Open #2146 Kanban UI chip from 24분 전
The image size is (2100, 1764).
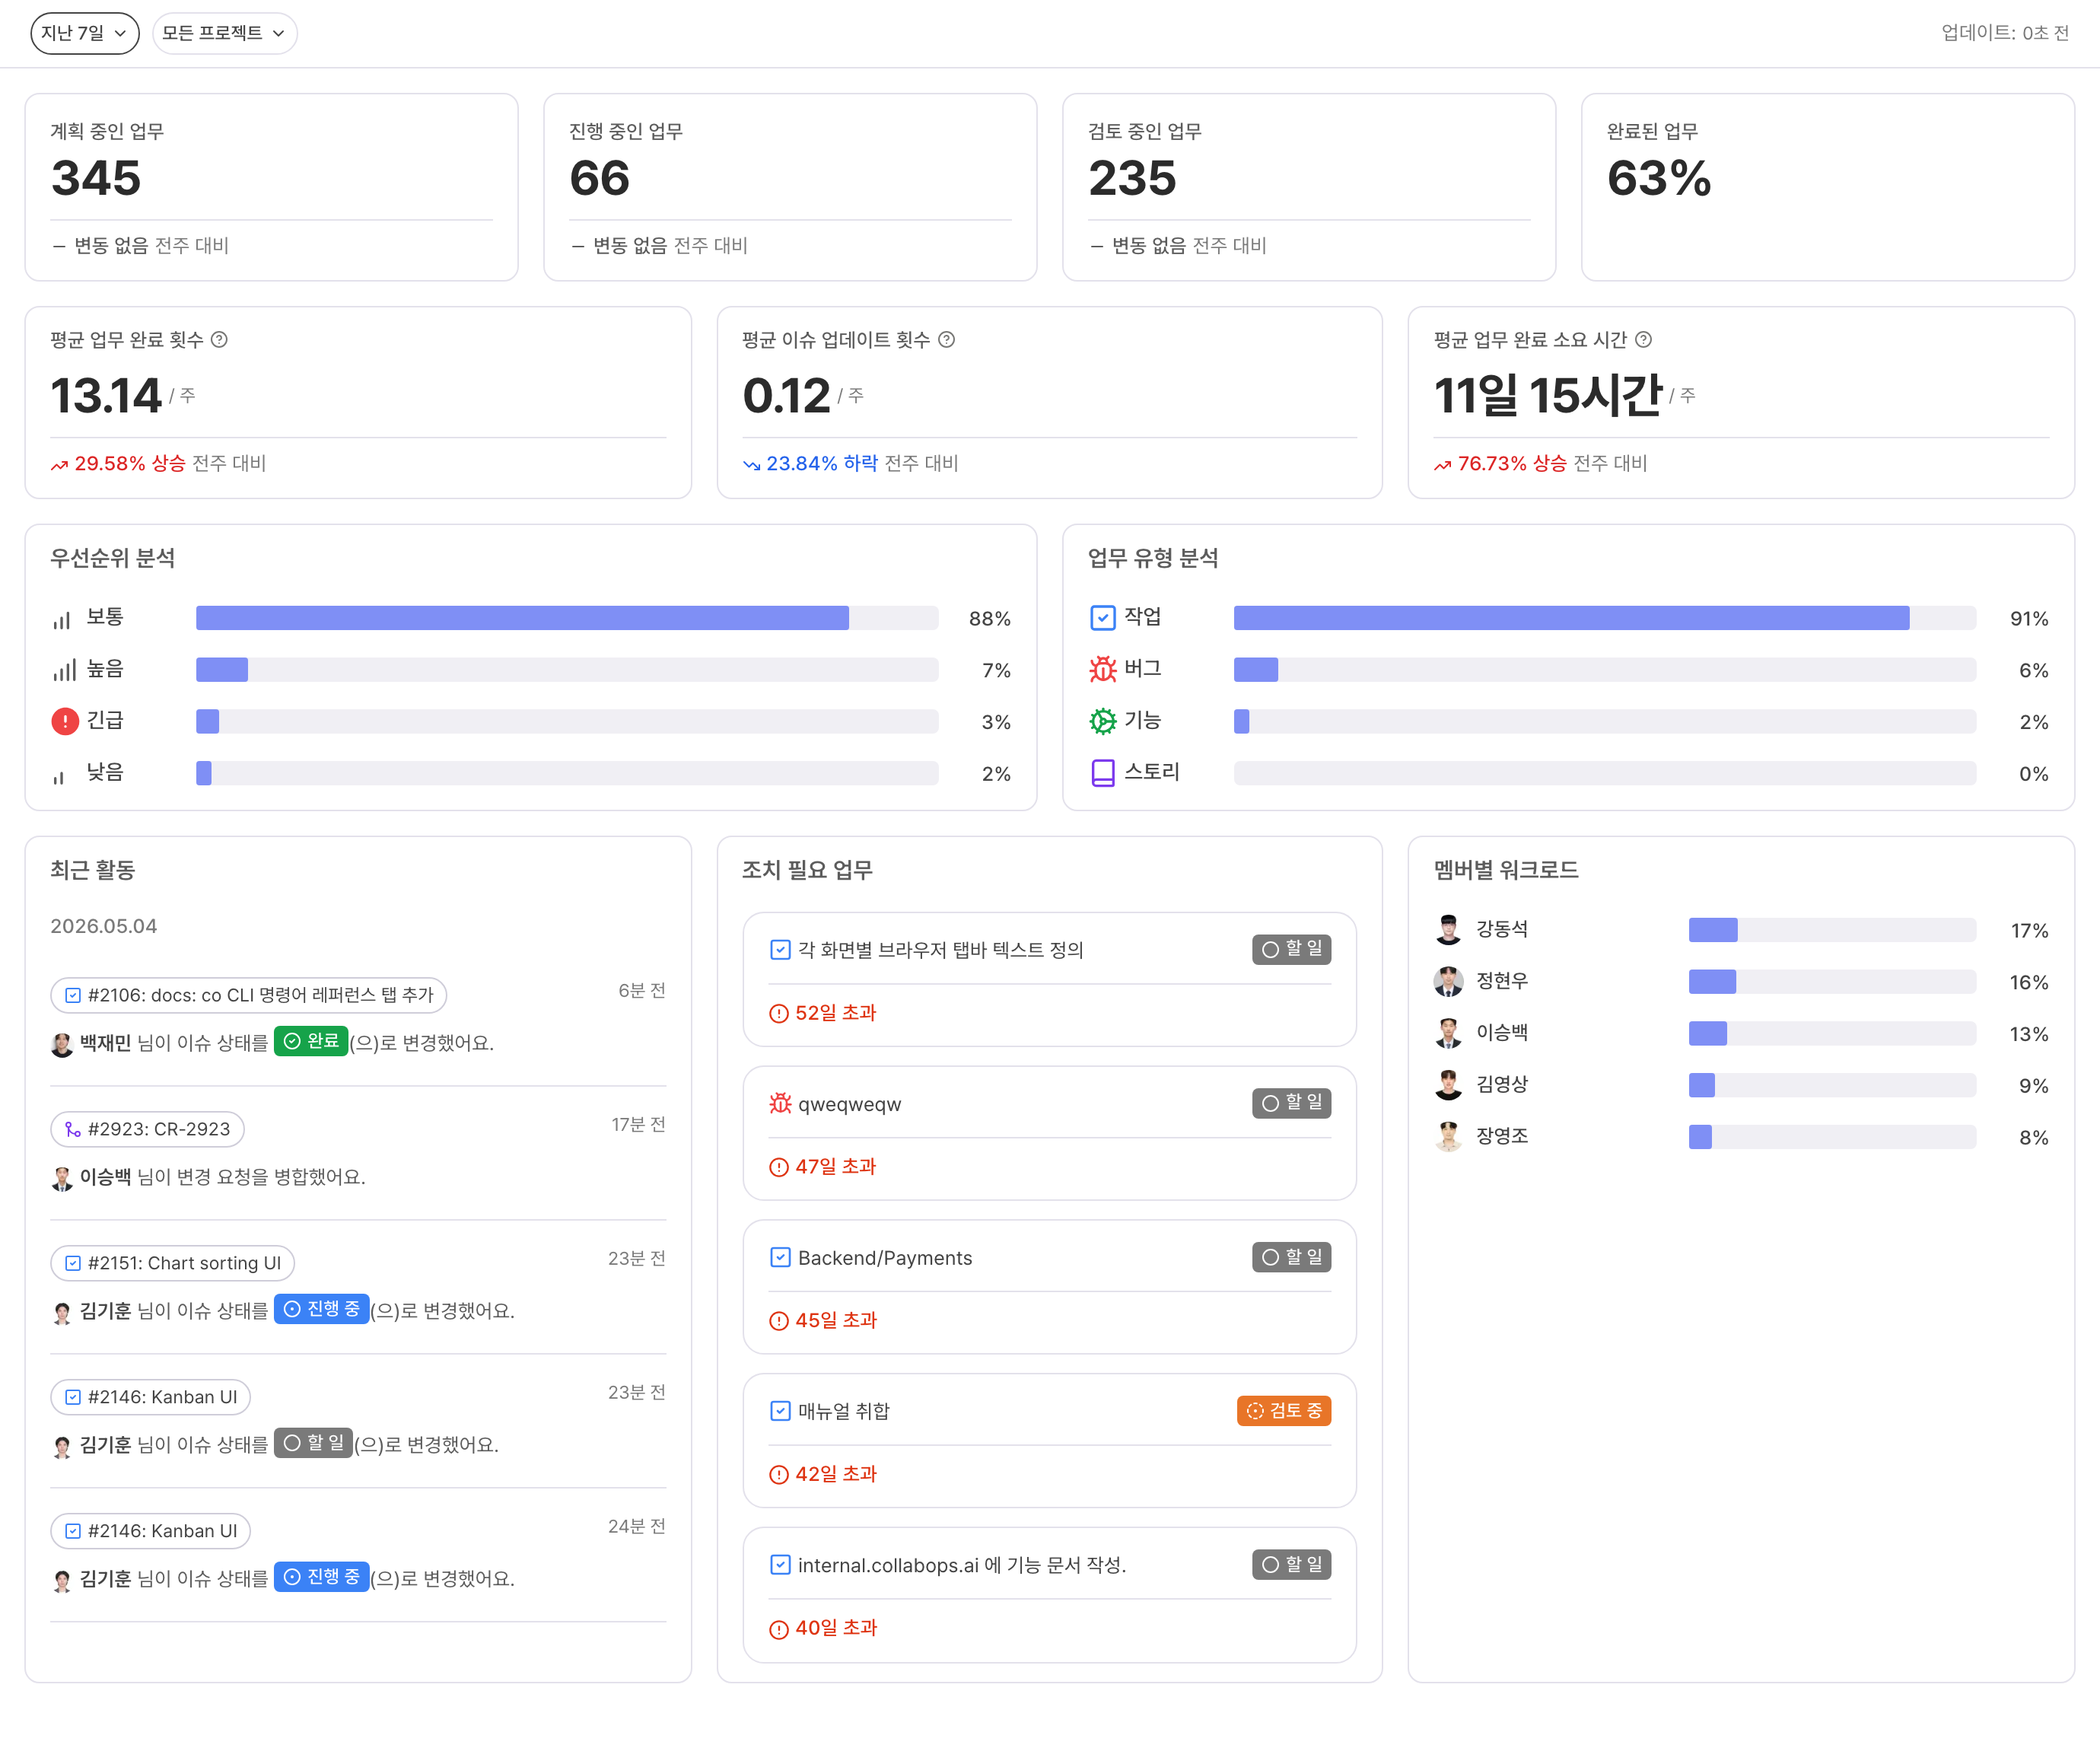tap(150, 1531)
